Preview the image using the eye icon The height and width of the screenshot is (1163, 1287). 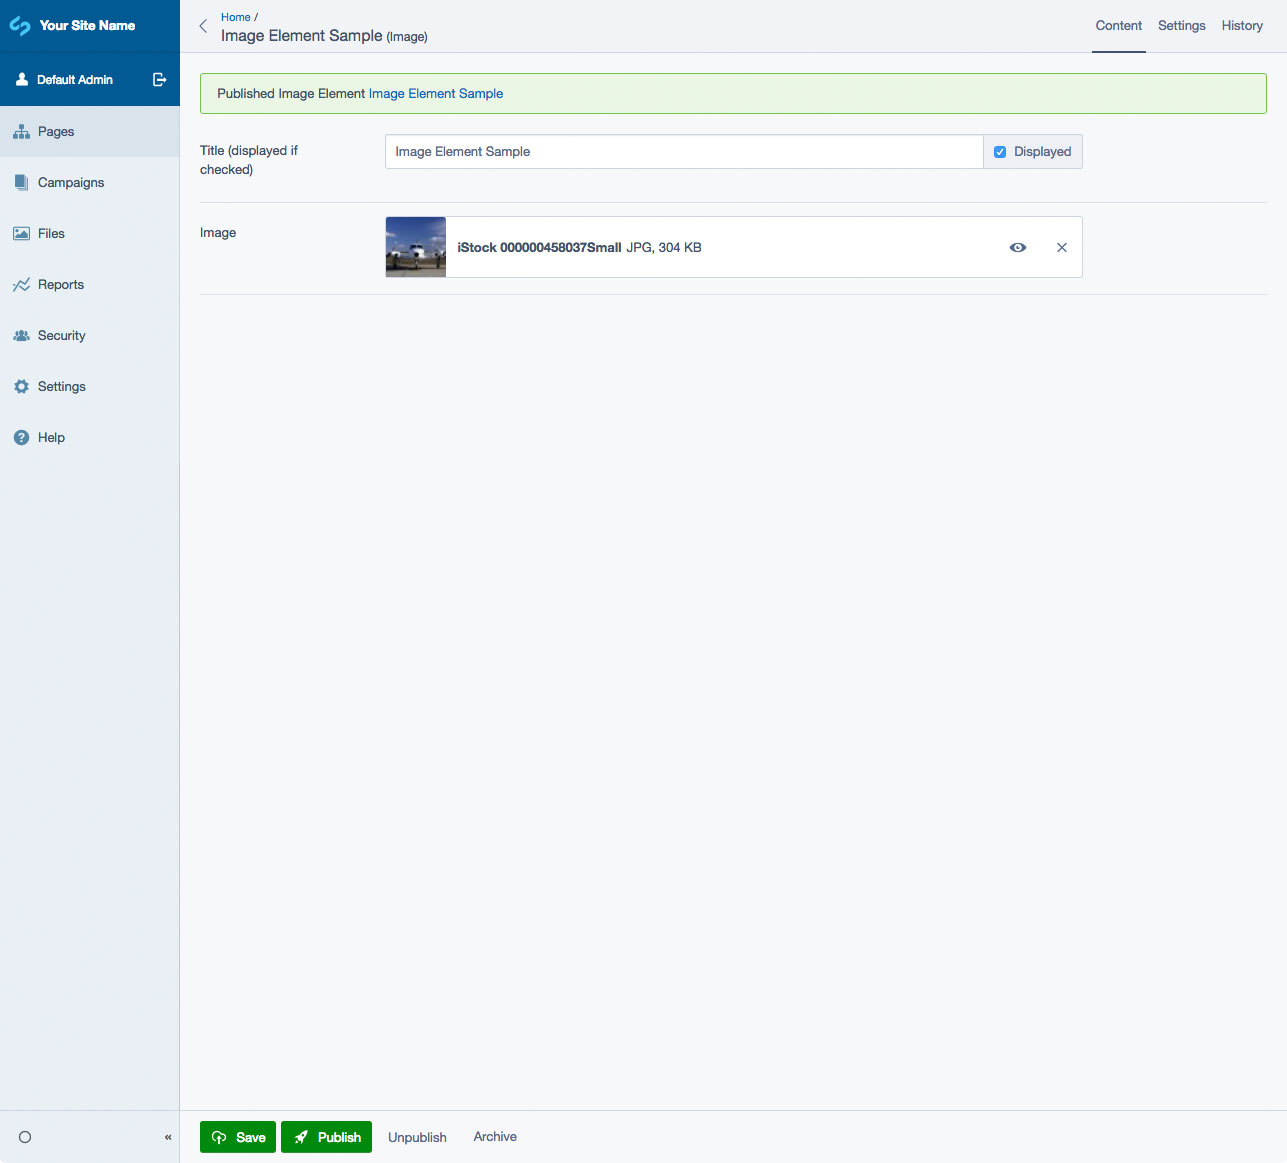tap(1018, 248)
